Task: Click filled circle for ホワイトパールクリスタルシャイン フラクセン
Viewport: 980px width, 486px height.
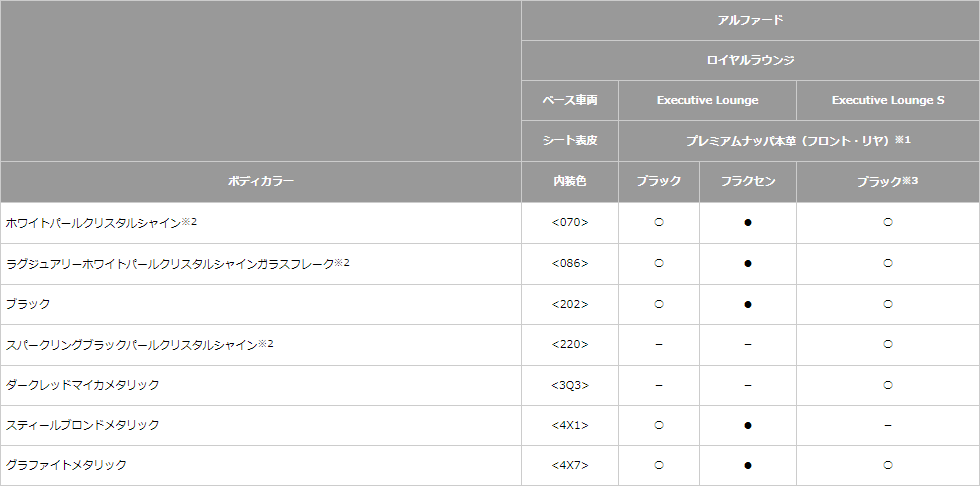Action: click(748, 222)
